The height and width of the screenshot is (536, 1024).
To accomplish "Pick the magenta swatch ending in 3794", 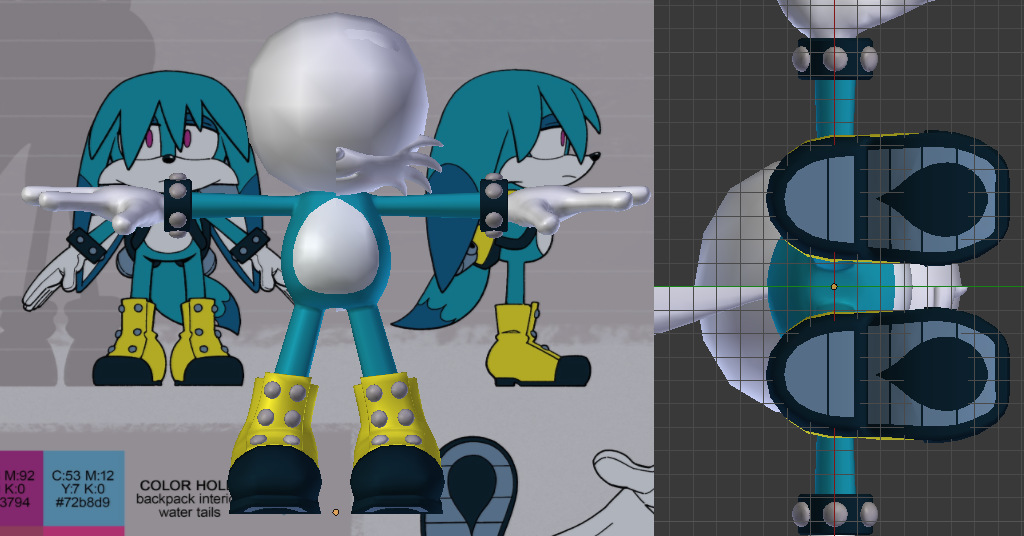I will coord(21,488).
